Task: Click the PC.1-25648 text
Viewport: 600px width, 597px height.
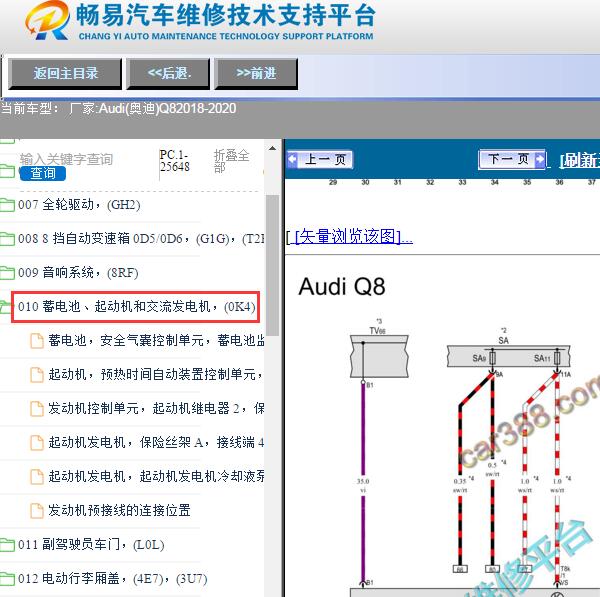Action: [x=174, y=161]
